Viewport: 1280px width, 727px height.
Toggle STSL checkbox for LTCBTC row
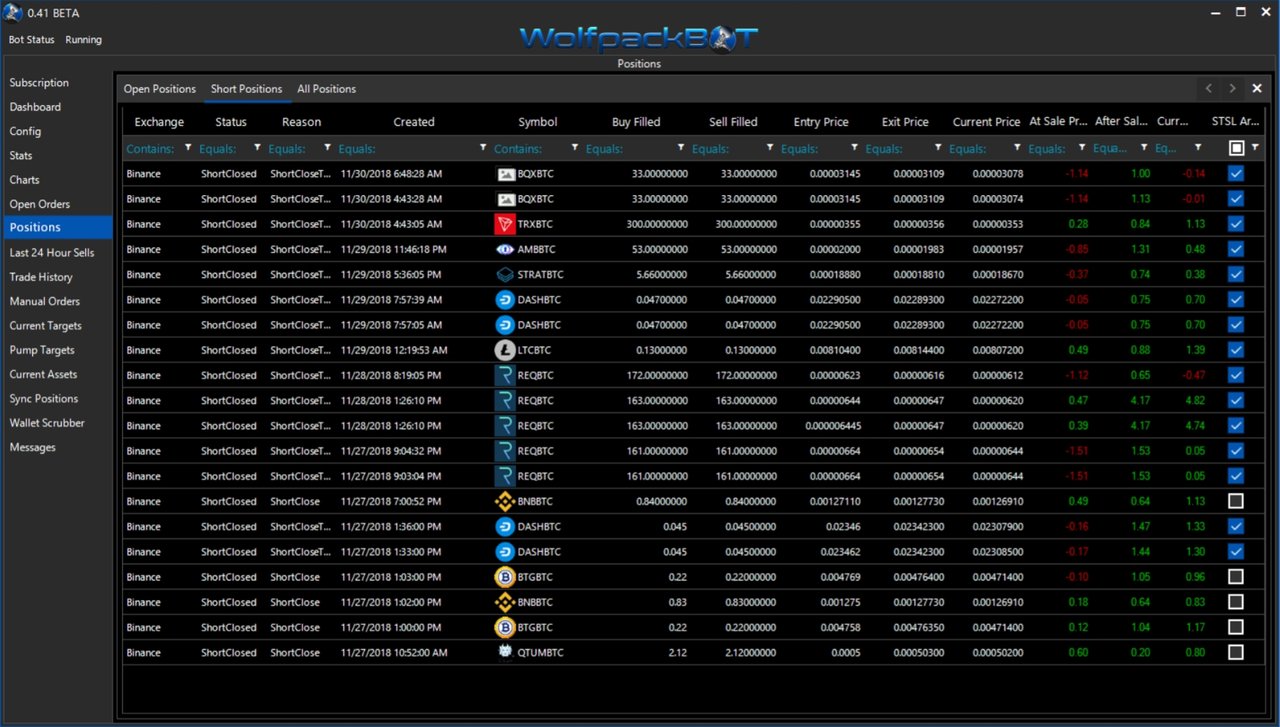coord(1236,350)
